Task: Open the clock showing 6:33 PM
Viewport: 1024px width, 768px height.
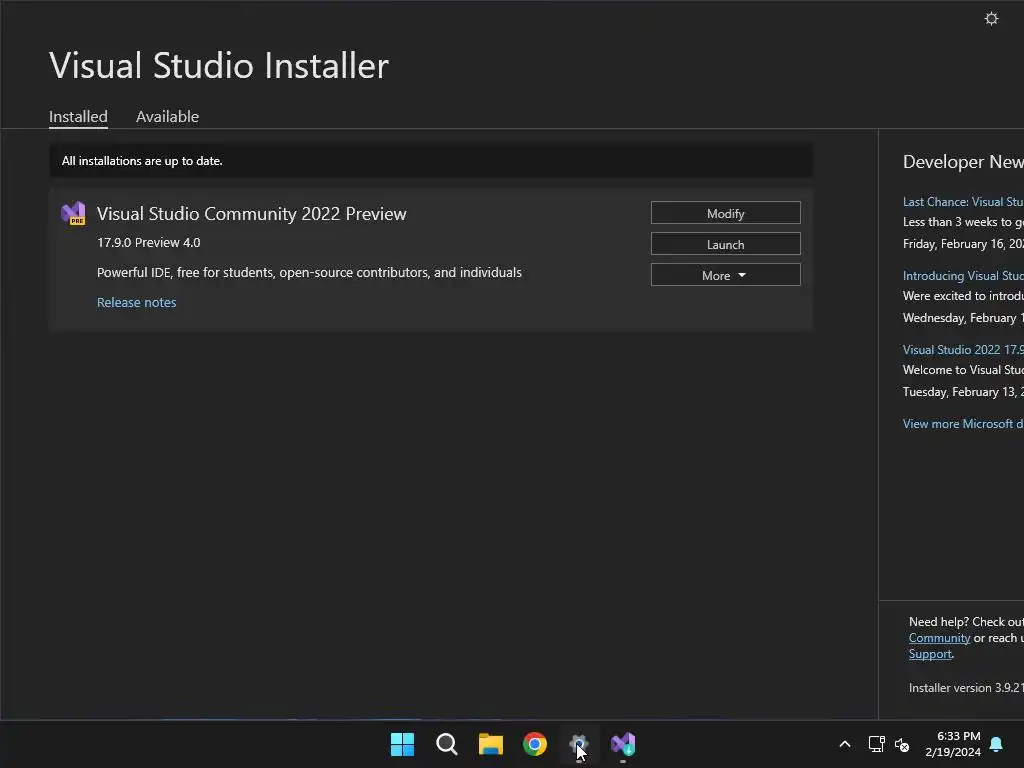Action: (953, 744)
